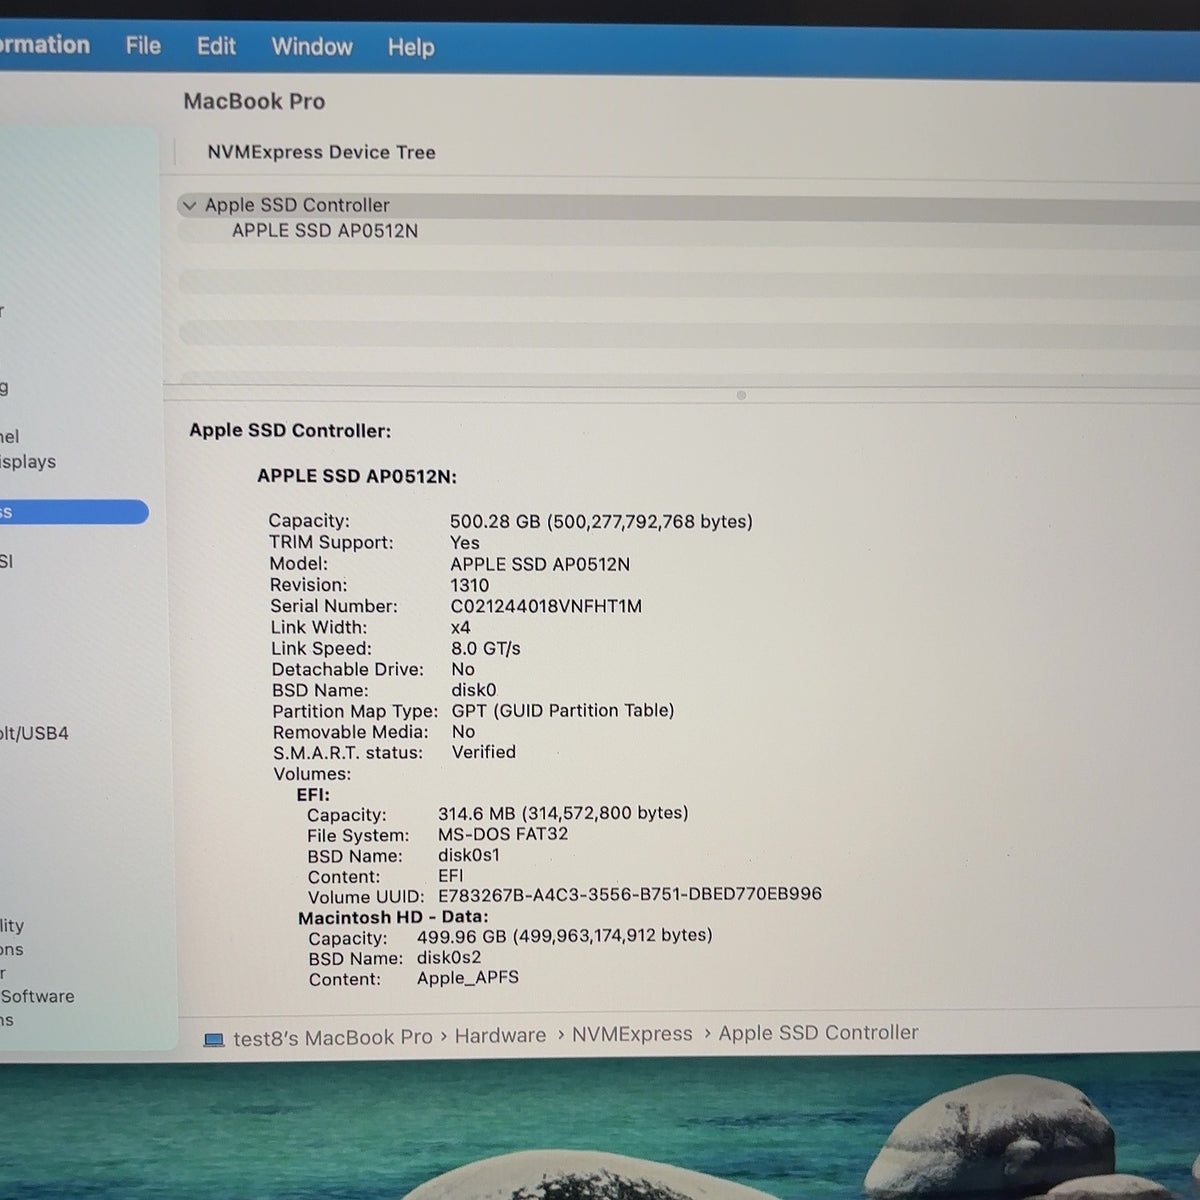Select the highlighted NVMExpress sidebar item

tap(74, 513)
